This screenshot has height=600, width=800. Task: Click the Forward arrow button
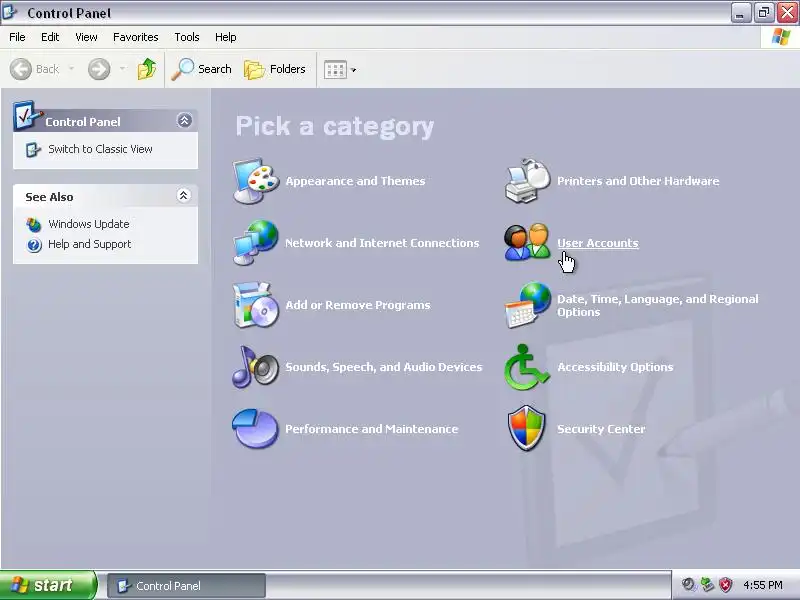click(x=99, y=69)
